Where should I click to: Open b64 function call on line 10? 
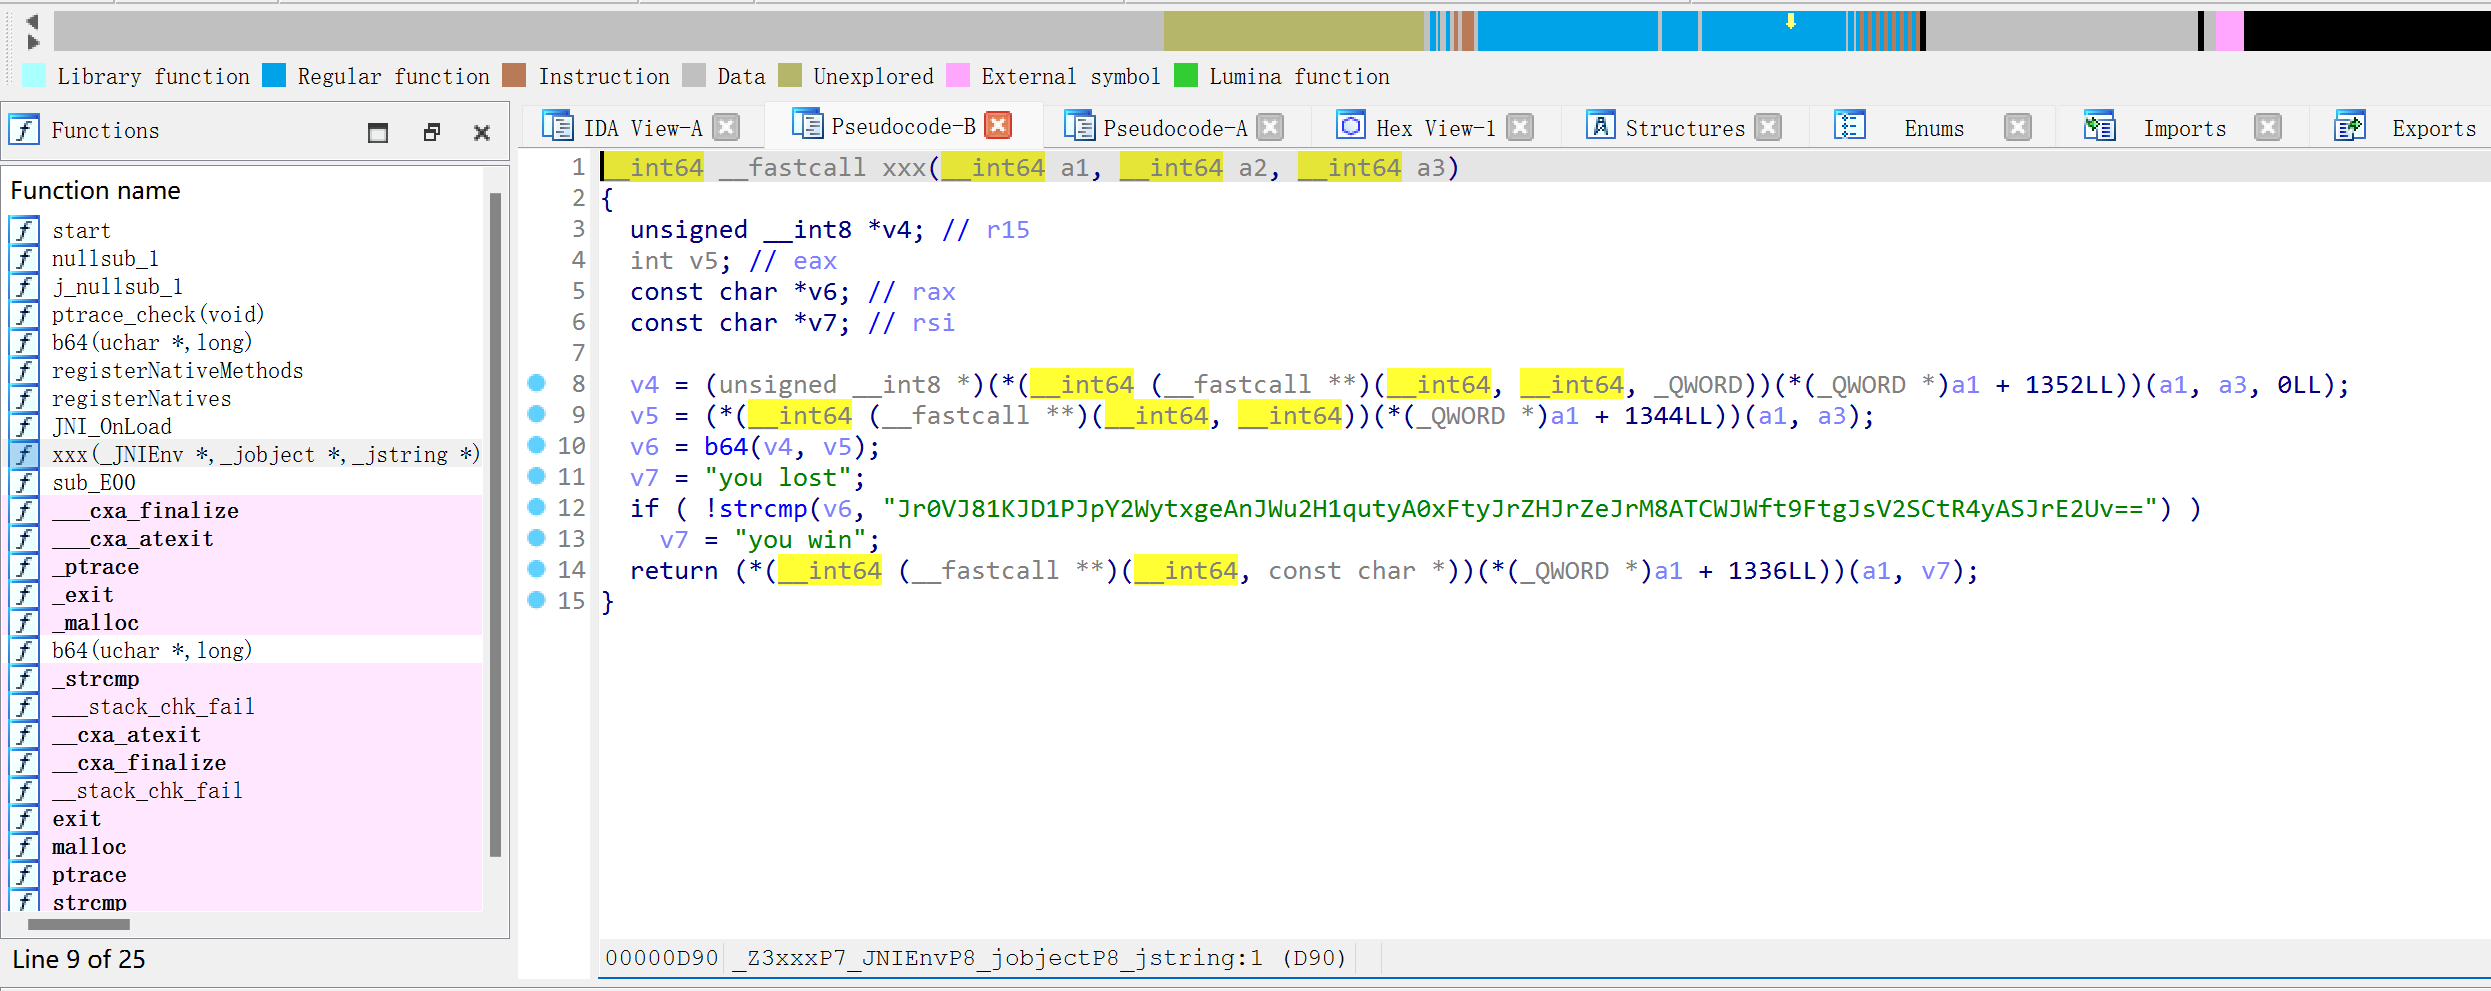pos(726,447)
